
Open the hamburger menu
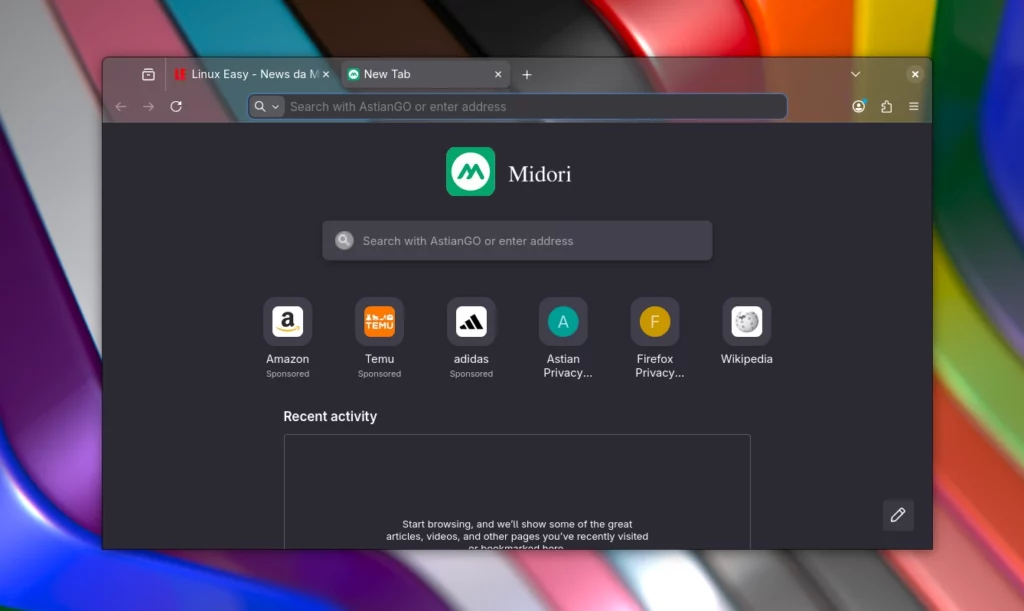pyautogui.click(x=913, y=106)
